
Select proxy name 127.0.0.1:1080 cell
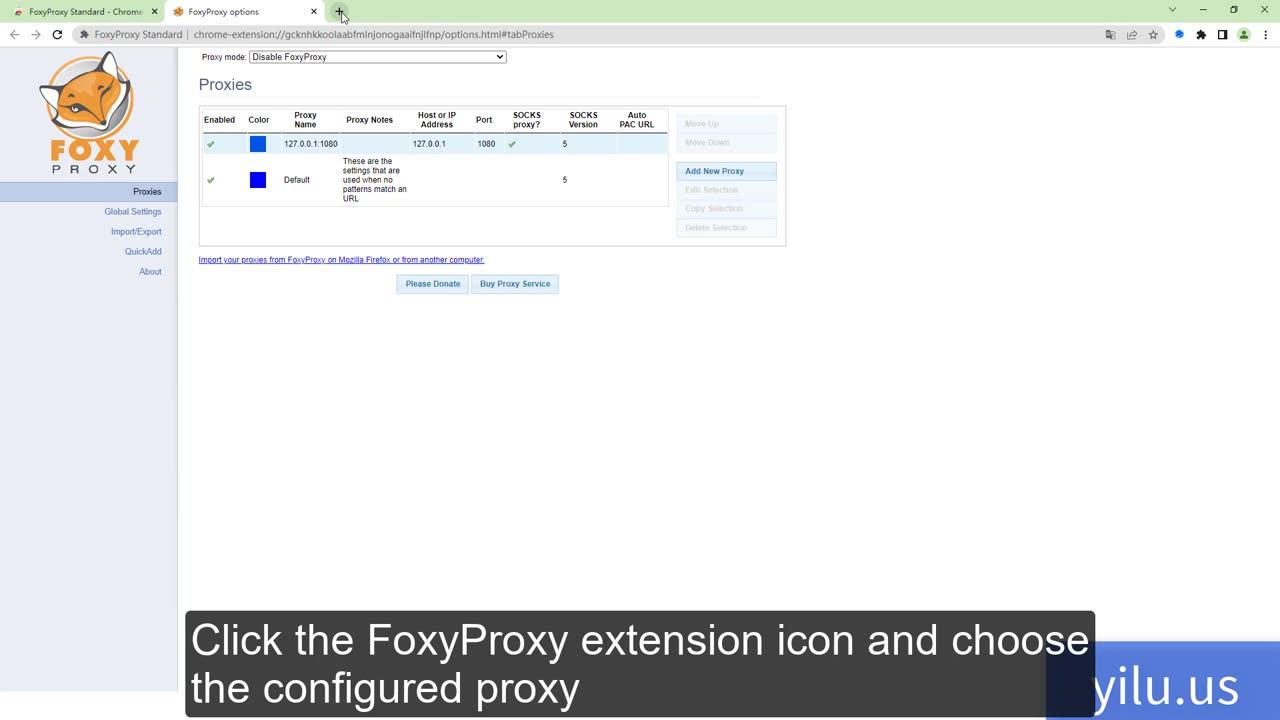coord(310,144)
